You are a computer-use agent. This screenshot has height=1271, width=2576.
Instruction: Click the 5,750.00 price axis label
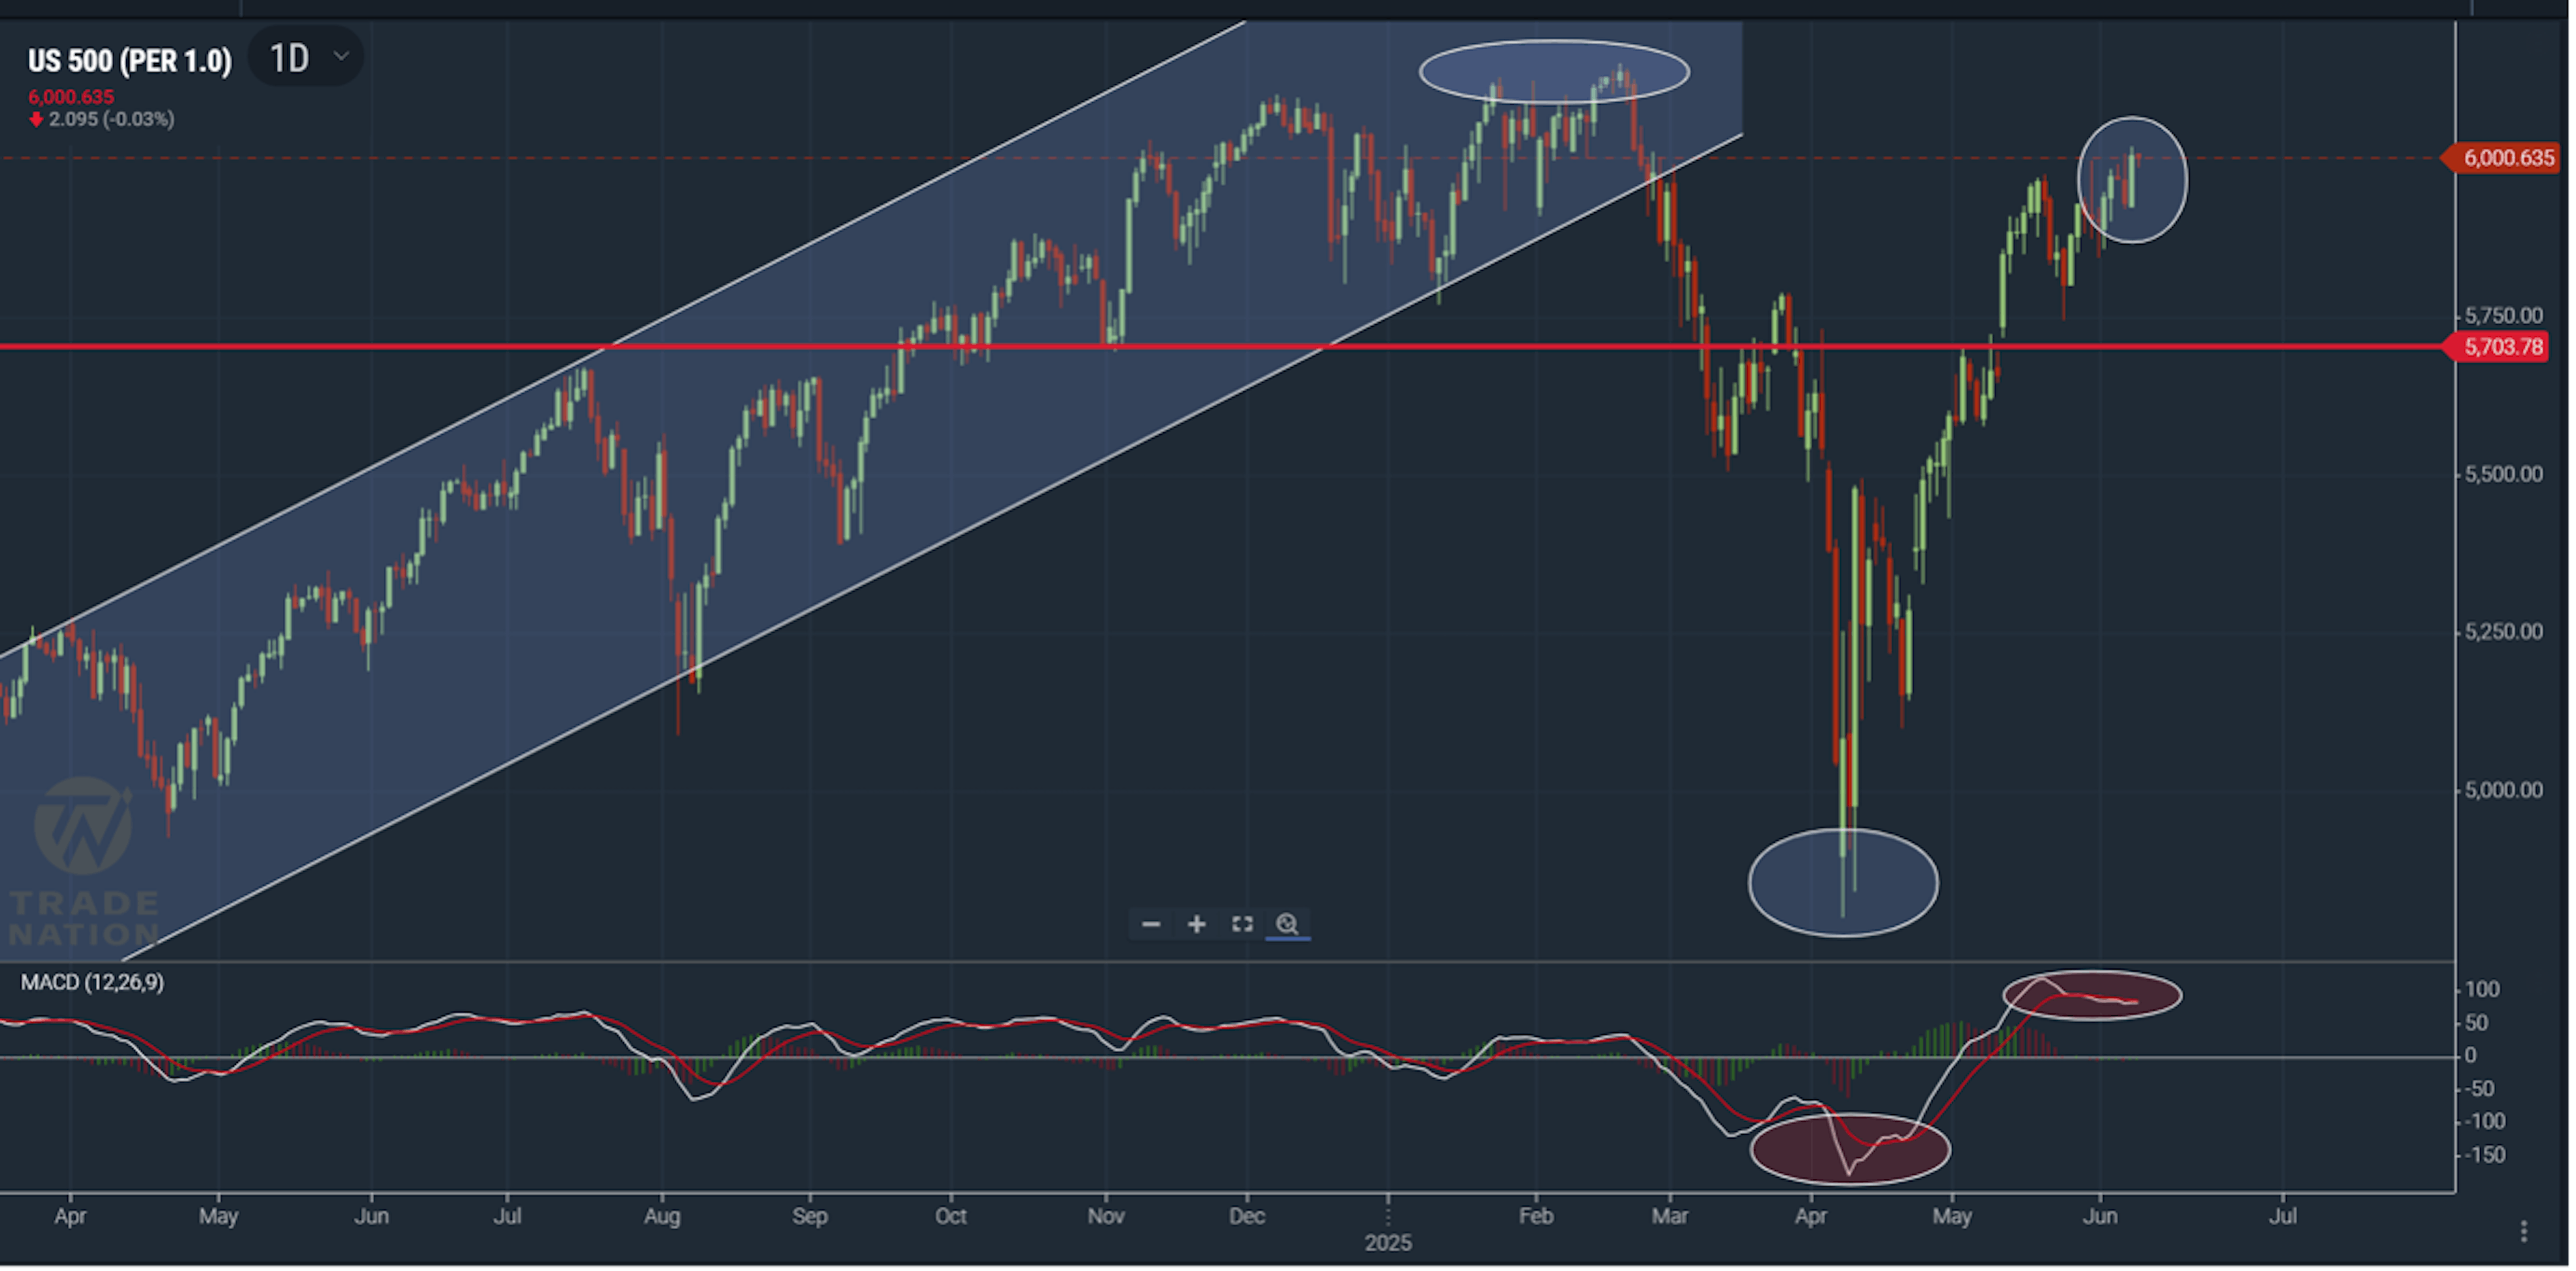(2504, 316)
